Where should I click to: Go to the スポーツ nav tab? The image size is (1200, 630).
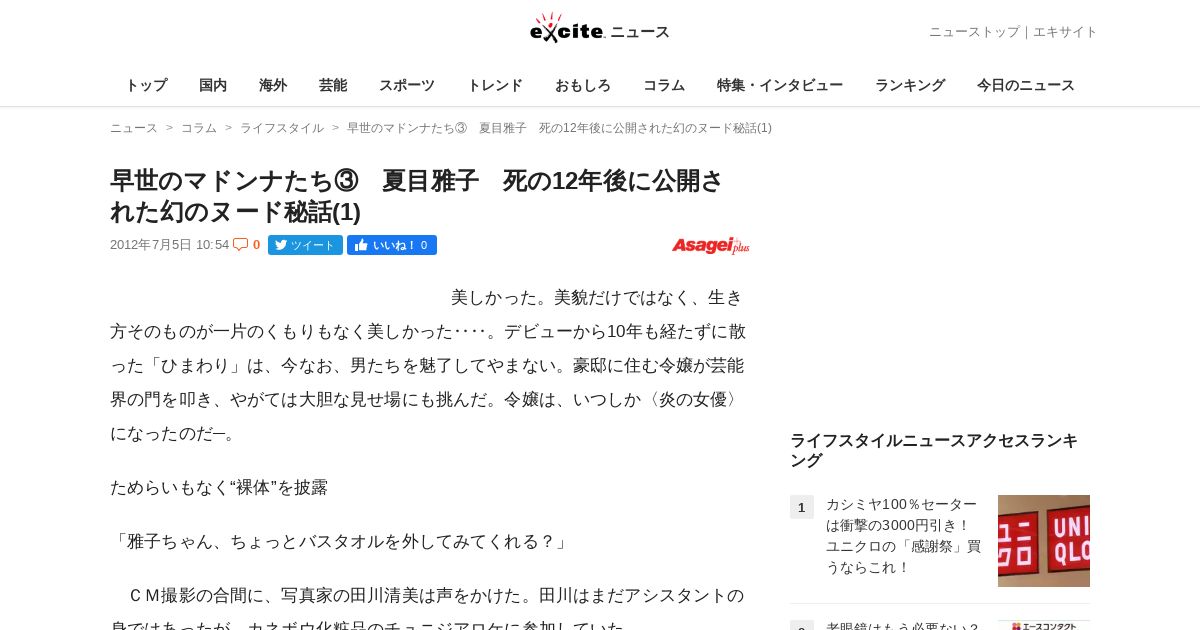coord(407,85)
